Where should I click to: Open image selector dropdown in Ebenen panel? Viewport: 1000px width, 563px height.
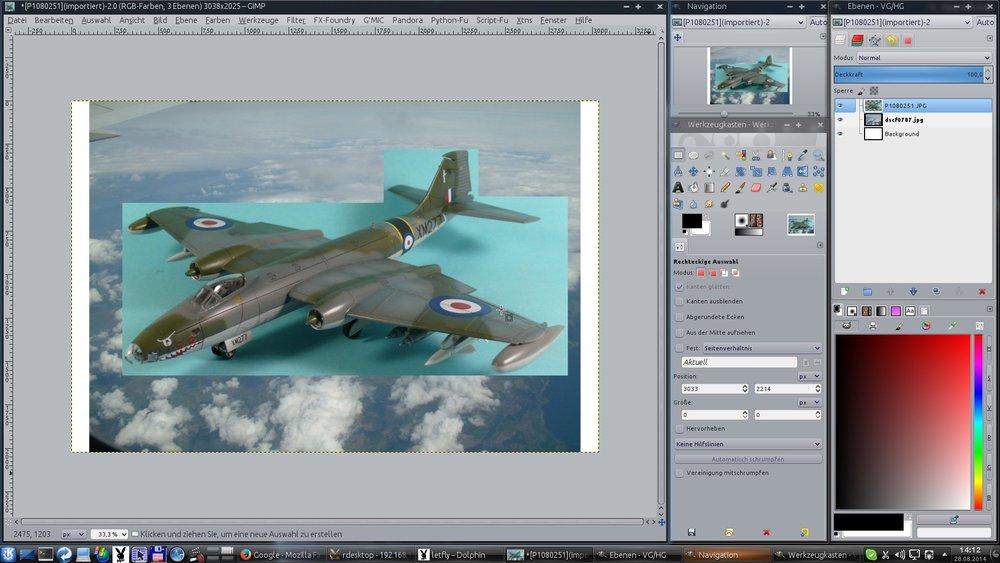pos(902,22)
